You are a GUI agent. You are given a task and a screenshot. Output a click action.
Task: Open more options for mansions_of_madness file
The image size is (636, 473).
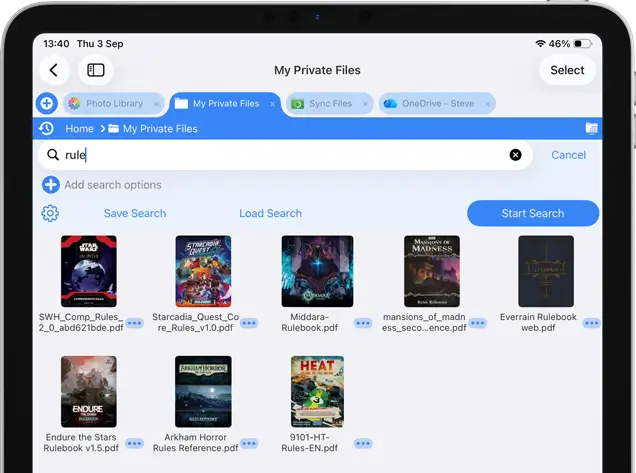[477, 323]
